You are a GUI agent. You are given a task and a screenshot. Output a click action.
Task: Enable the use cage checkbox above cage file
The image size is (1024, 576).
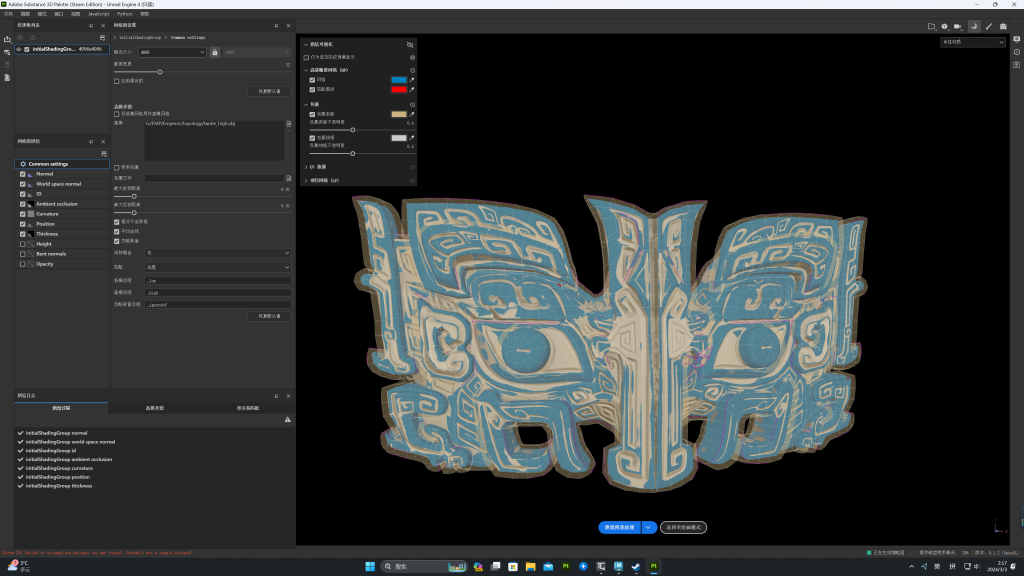117,168
